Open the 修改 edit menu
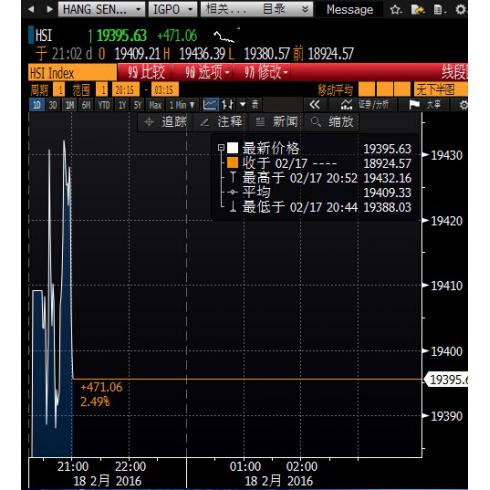Screen dimensions: 490x490 pyautogui.click(x=265, y=72)
